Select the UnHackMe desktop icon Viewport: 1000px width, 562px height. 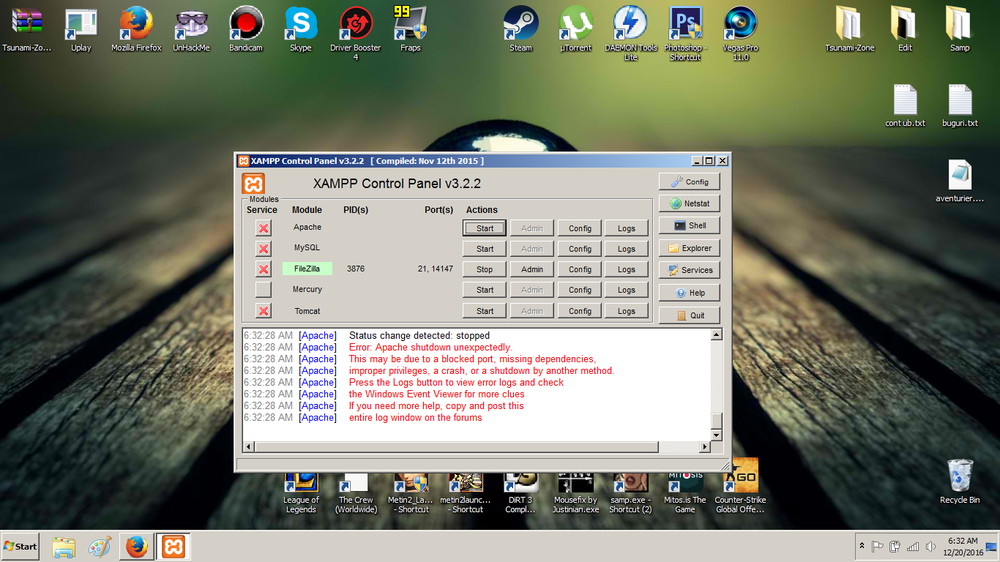coord(191,29)
